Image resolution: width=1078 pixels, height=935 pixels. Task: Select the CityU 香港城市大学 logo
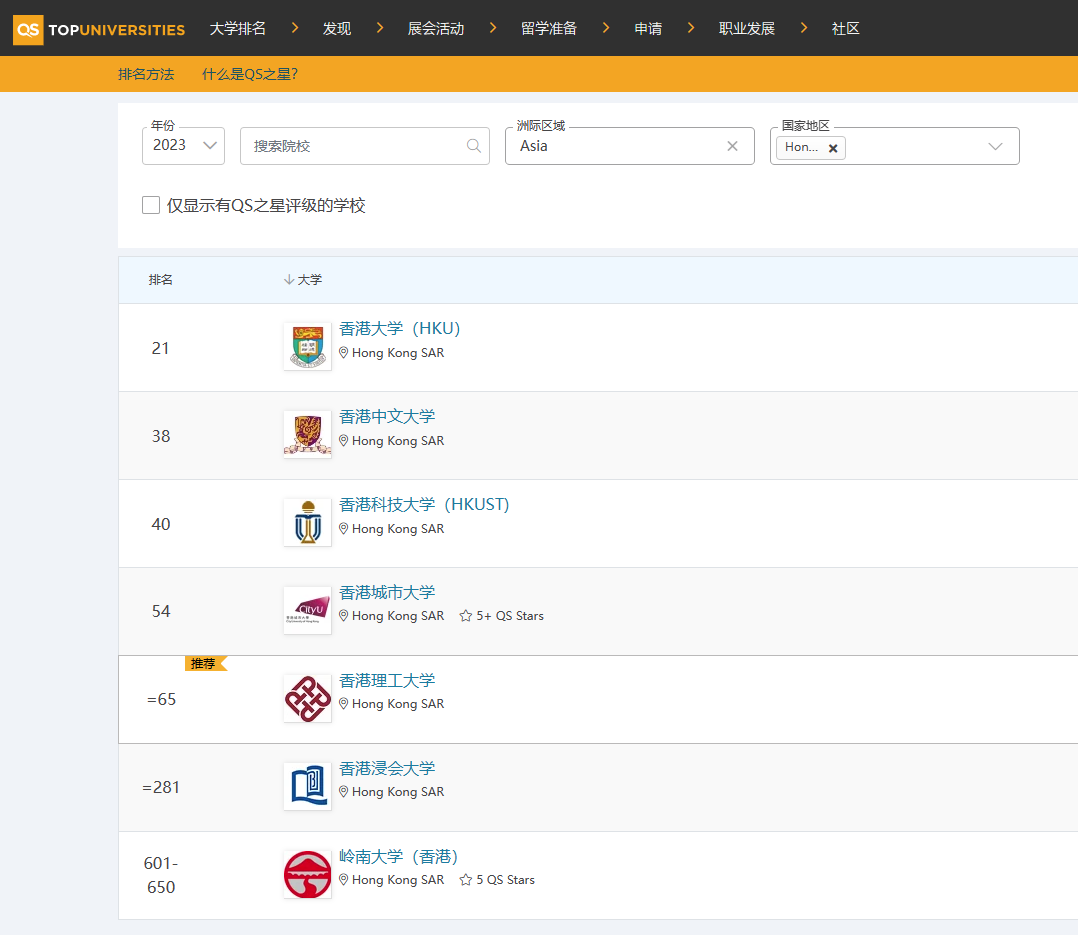(x=307, y=610)
